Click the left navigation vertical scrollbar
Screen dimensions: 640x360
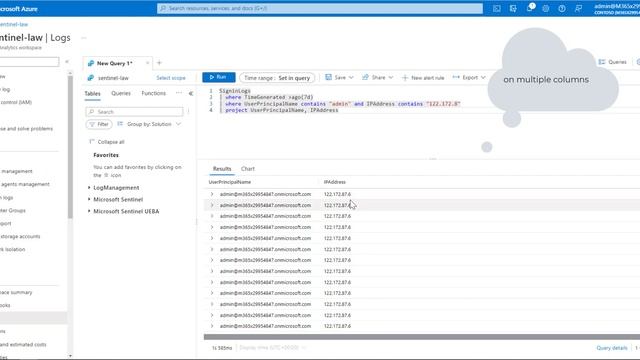tap(70, 147)
